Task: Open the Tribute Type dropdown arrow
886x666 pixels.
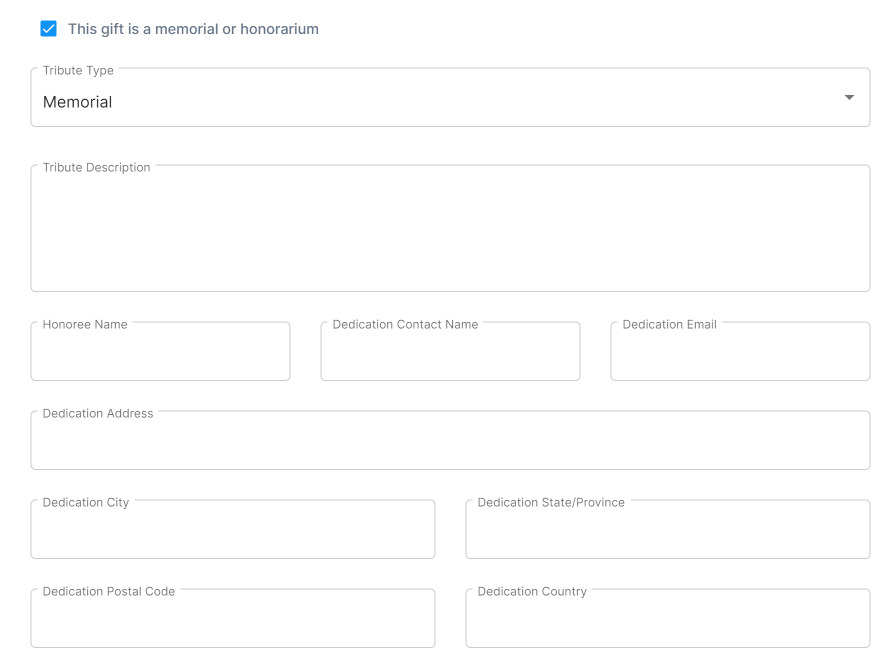Action: (849, 97)
